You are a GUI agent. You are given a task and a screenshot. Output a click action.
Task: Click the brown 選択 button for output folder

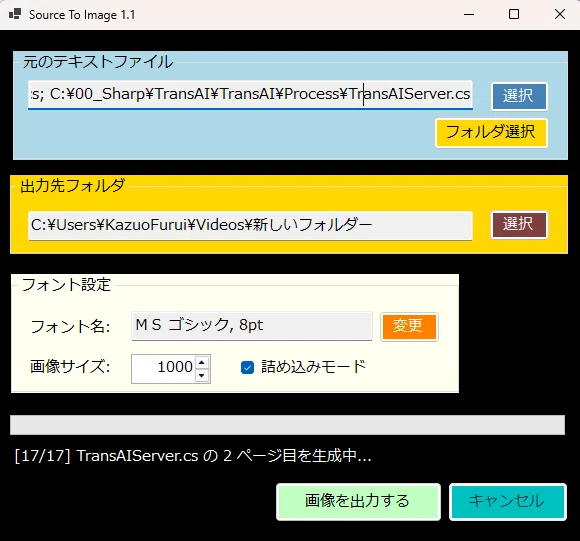click(519, 224)
